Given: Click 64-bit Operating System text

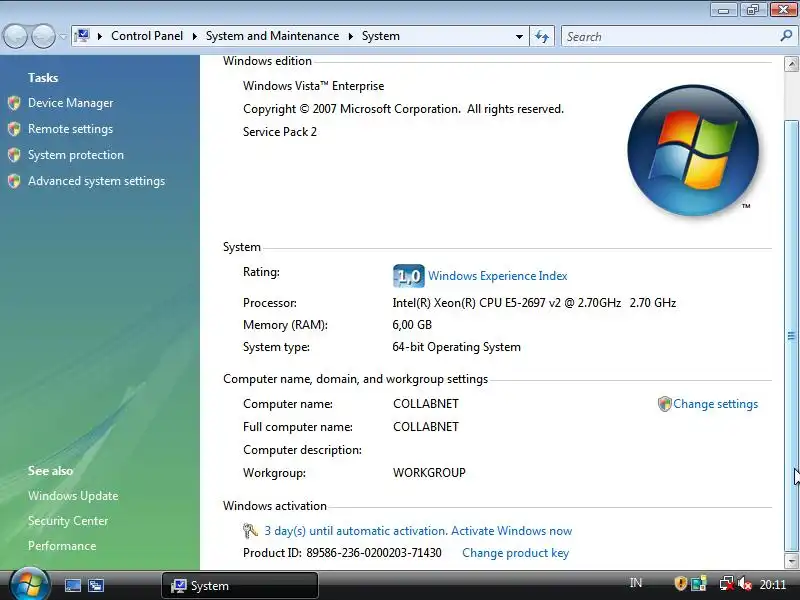Looking at the screenshot, I should [x=457, y=347].
